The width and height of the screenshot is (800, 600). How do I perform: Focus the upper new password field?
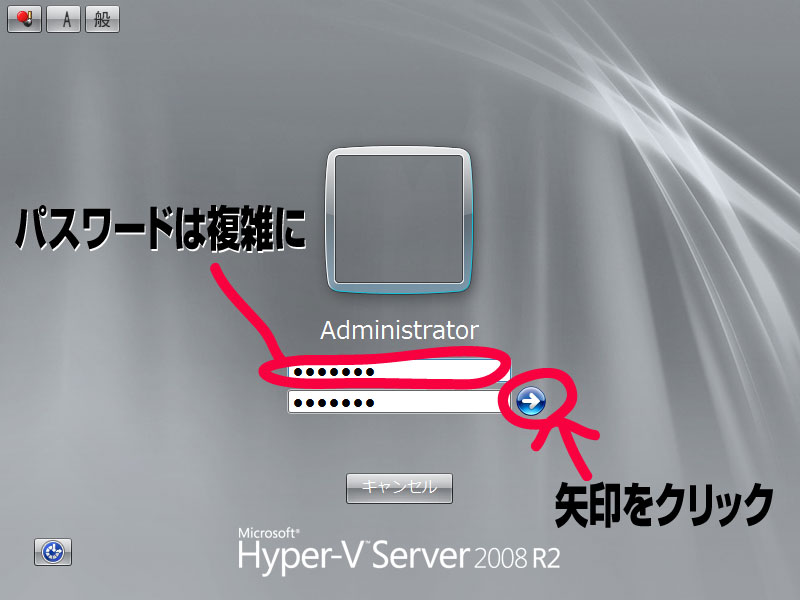pyautogui.click(x=398, y=371)
